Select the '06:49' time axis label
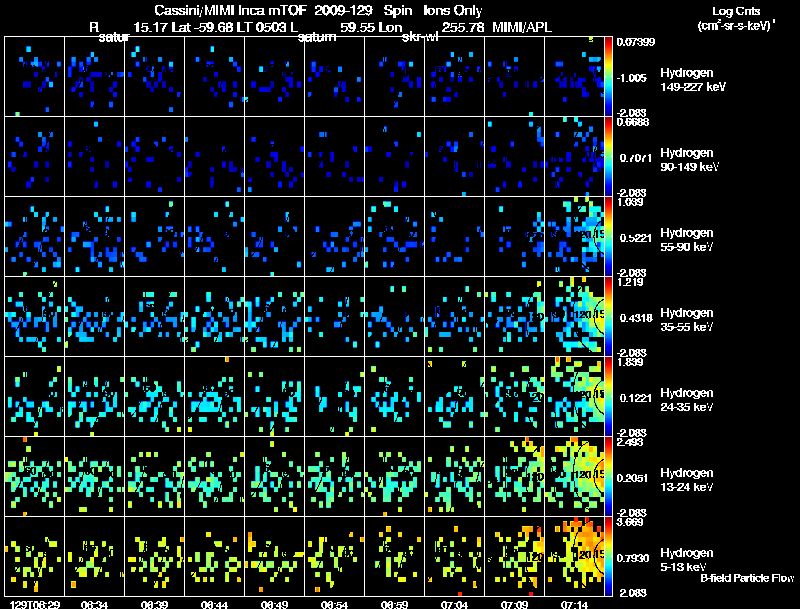Image resolution: width=800 pixels, height=609 pixels. pyautogui.click(x=274, y=605)
